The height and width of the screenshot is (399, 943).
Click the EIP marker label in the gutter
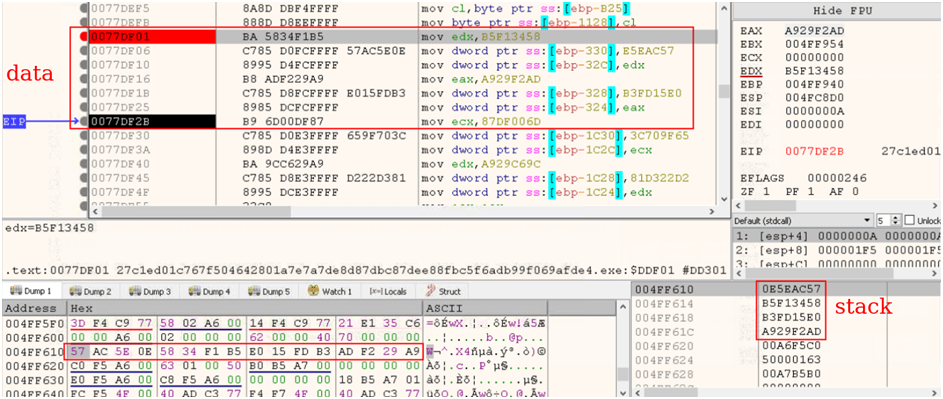pyautogui.click(x=14, y=122)
